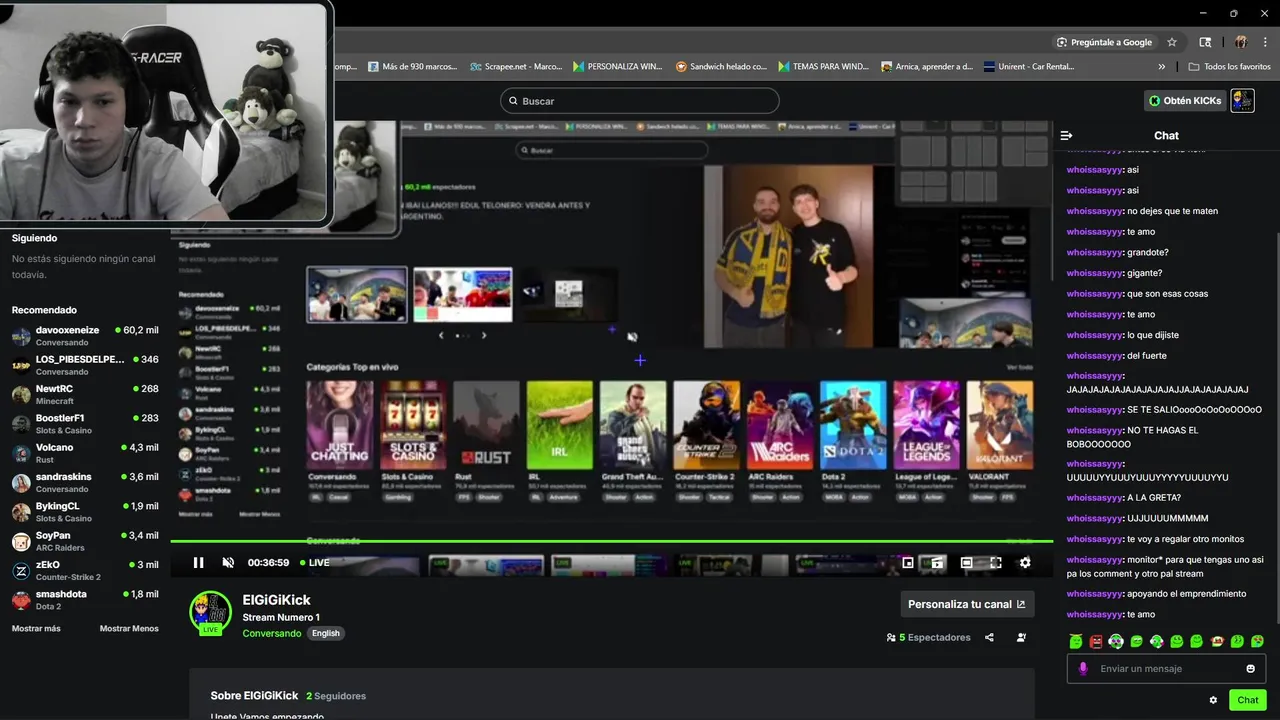This screenshot has height=720, width=1280.
Task: Focus the Enviar un mensaje field
Action: click(x=1166, y=669)
